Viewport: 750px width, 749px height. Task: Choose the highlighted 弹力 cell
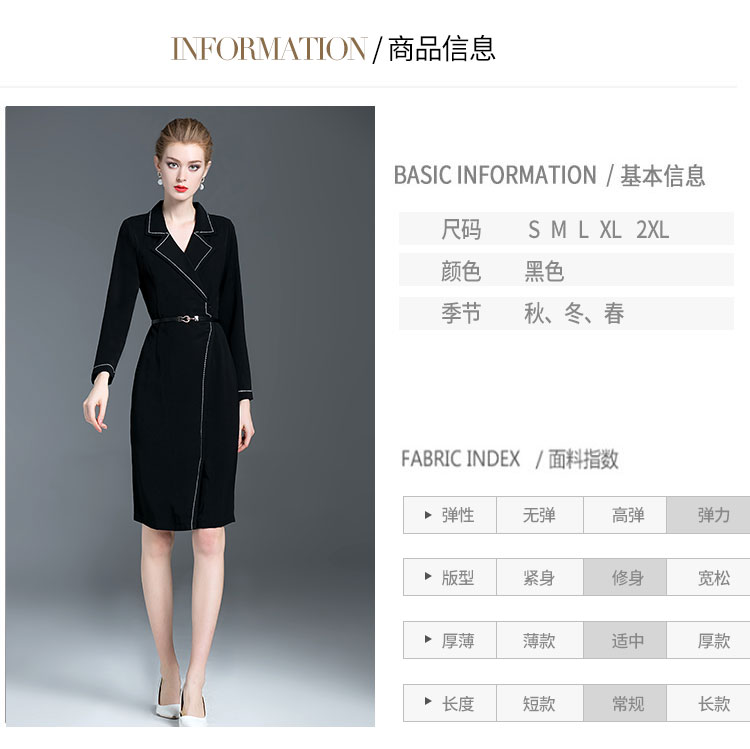point(708,515)
